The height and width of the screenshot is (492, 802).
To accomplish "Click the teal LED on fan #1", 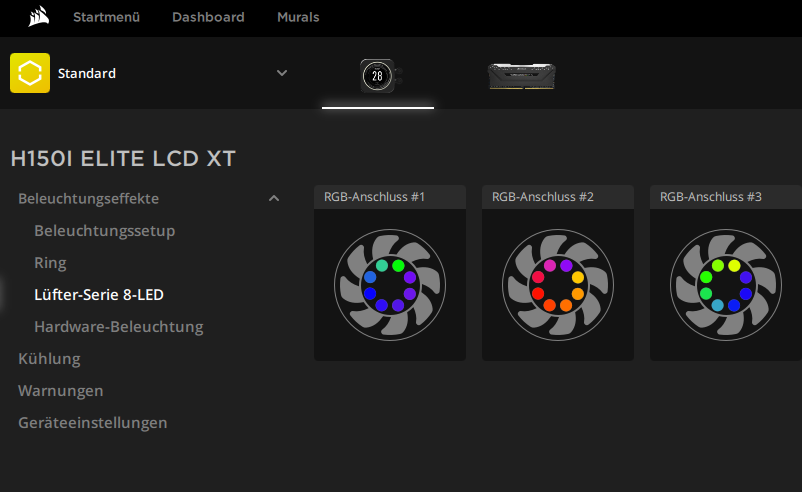I will [x=382, y=265].
